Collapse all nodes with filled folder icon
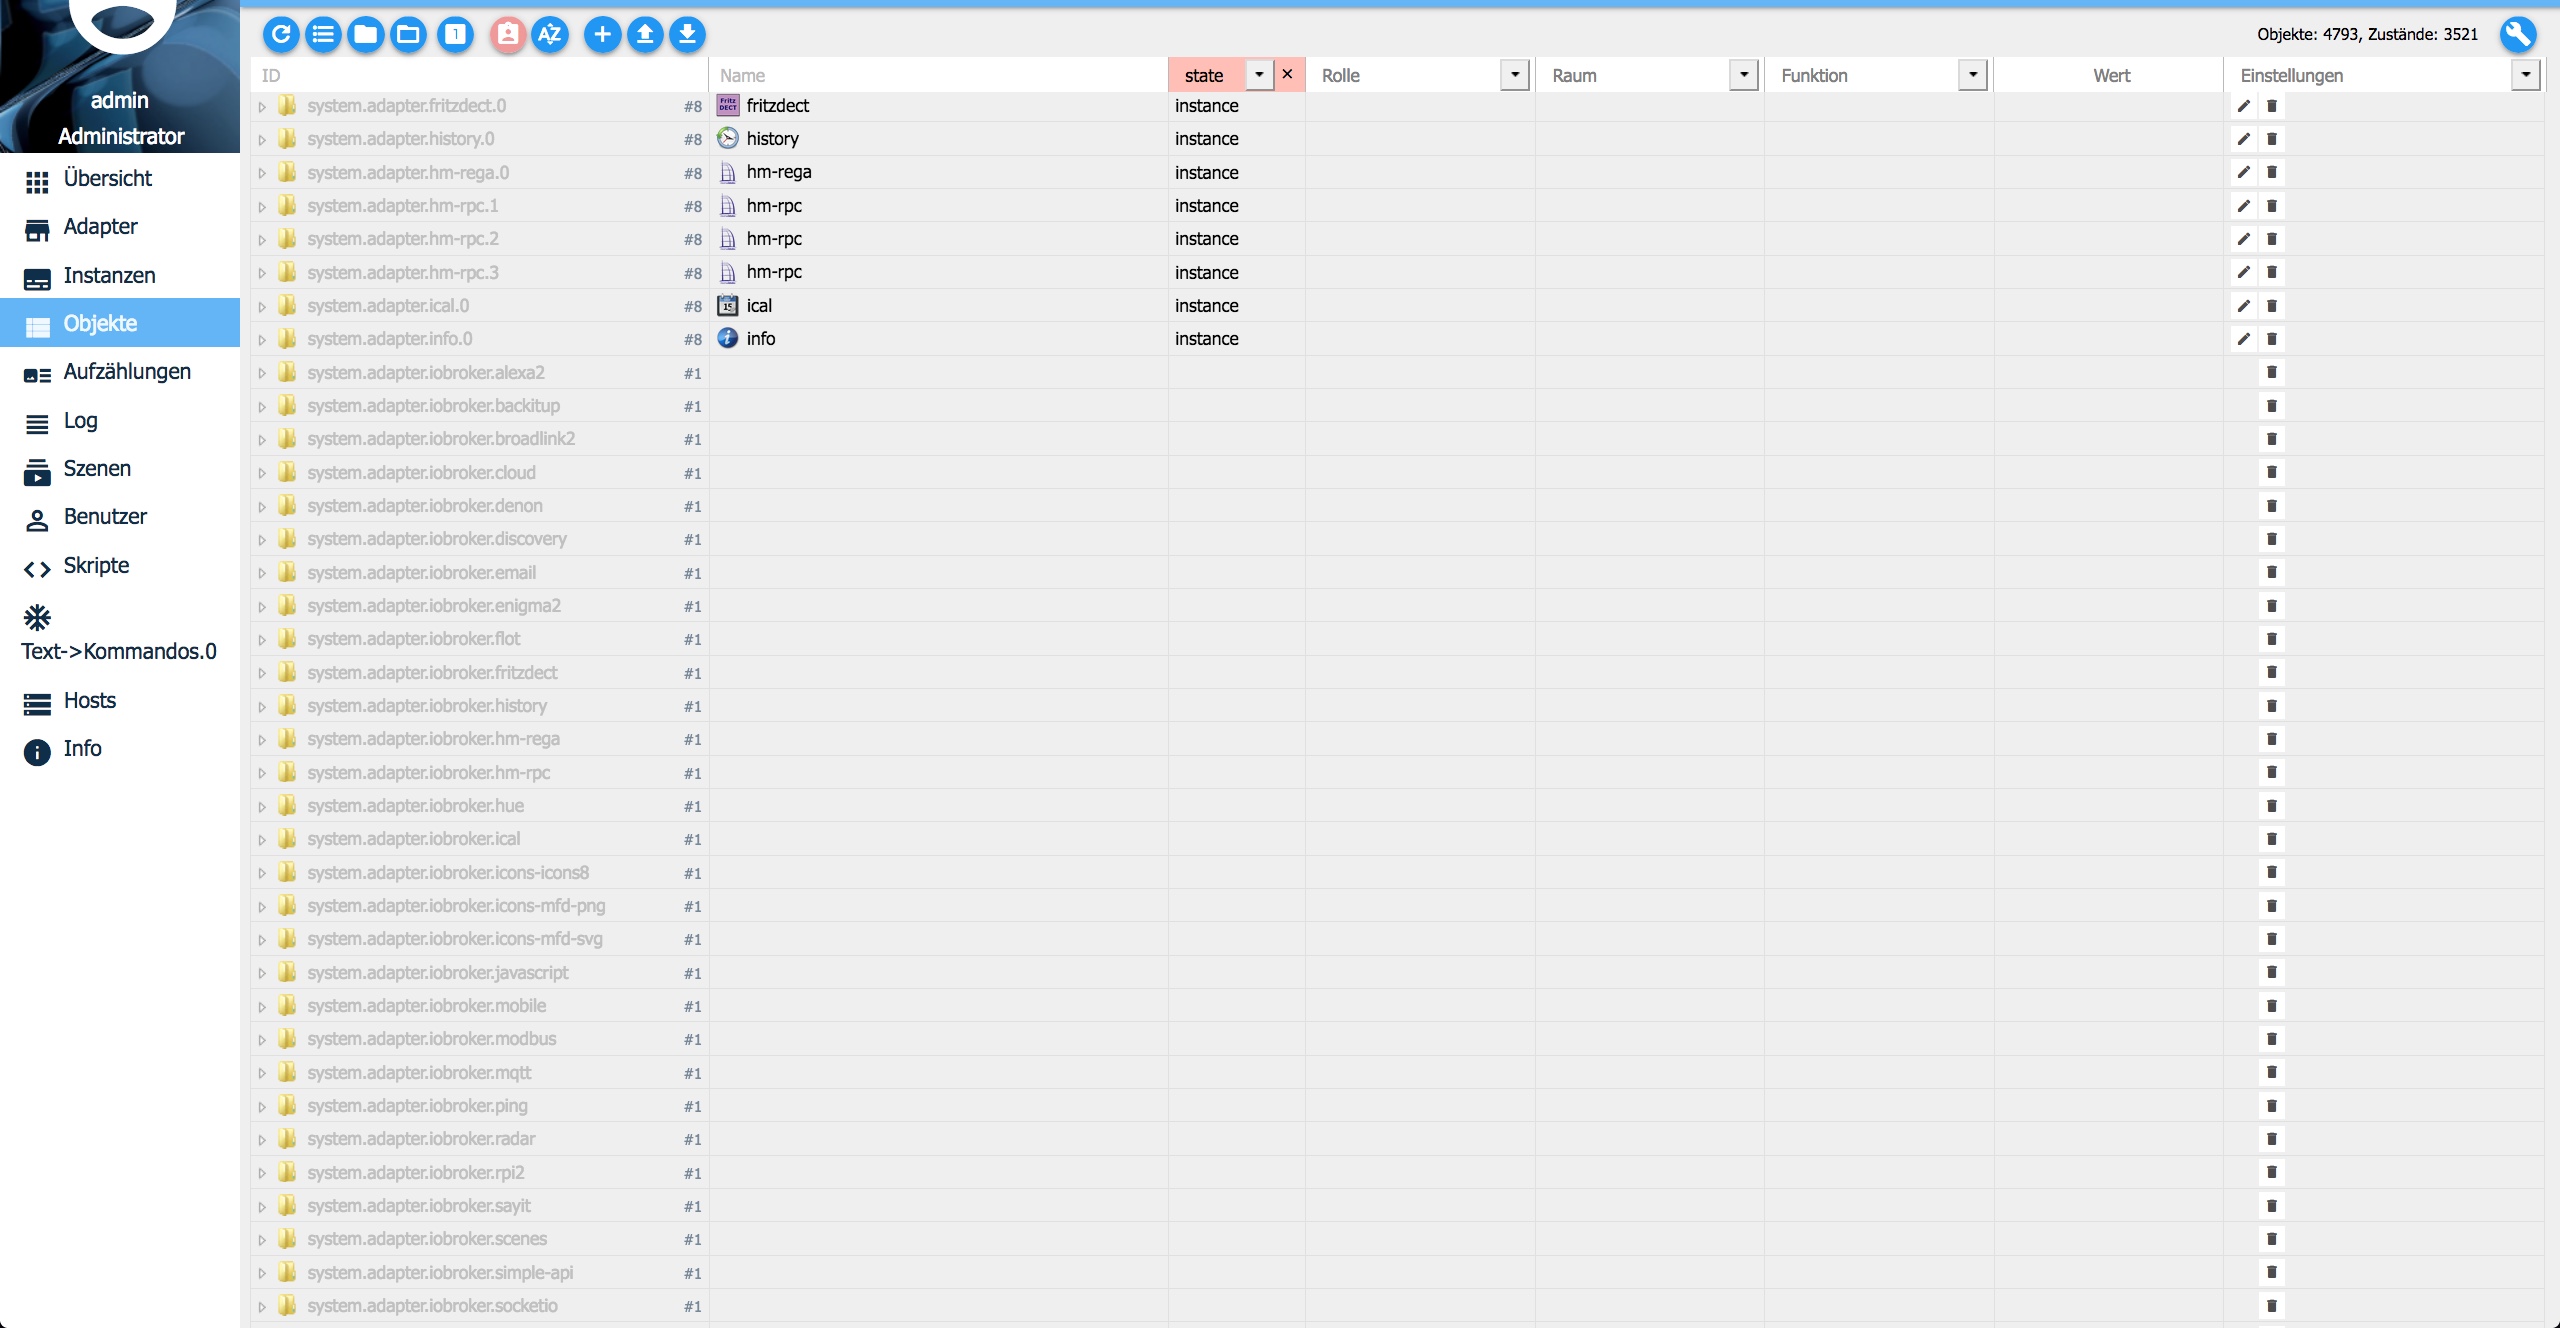The width and height of the screenshot is (2560, 1330). click(x=366, y=35)
